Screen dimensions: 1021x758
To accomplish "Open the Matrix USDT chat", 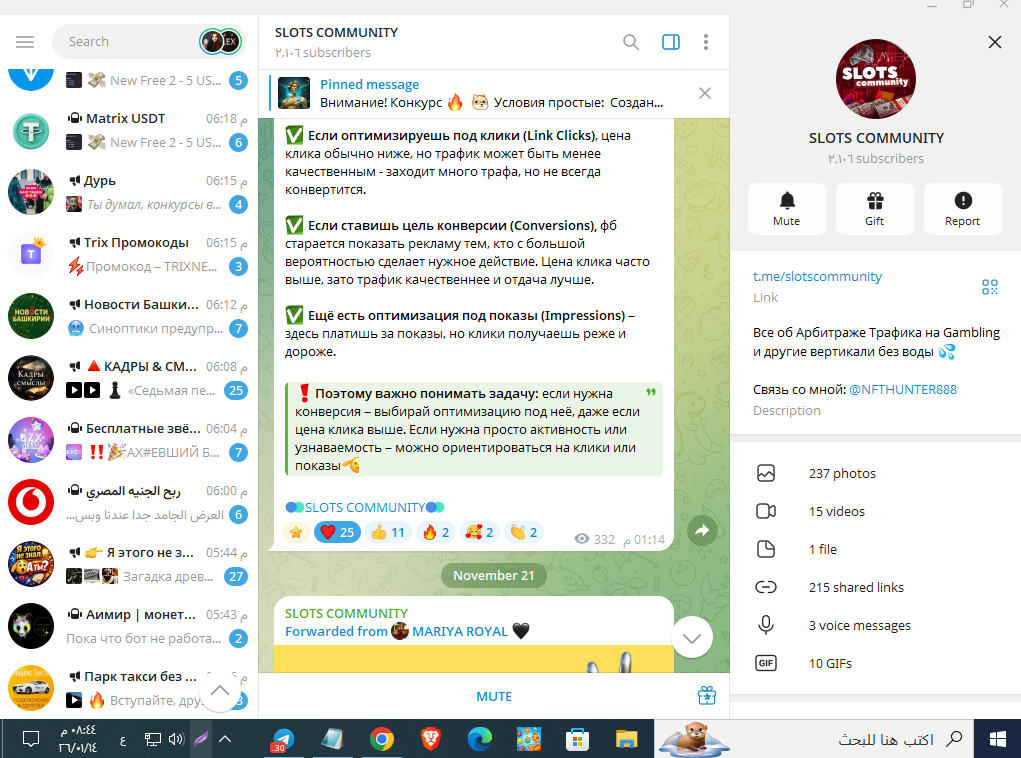I will point(128,130).
